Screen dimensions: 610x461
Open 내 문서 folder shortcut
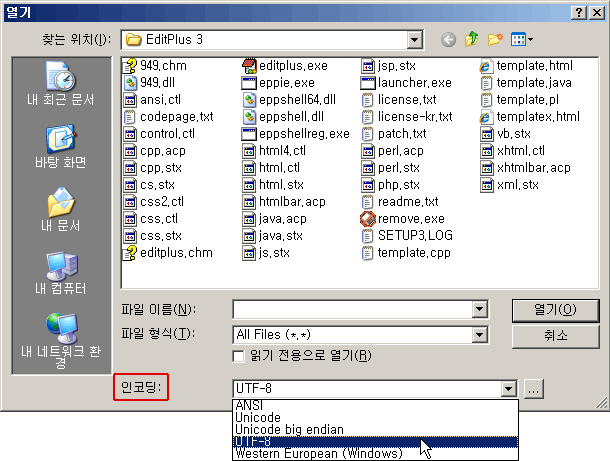[x=62, y=210]
